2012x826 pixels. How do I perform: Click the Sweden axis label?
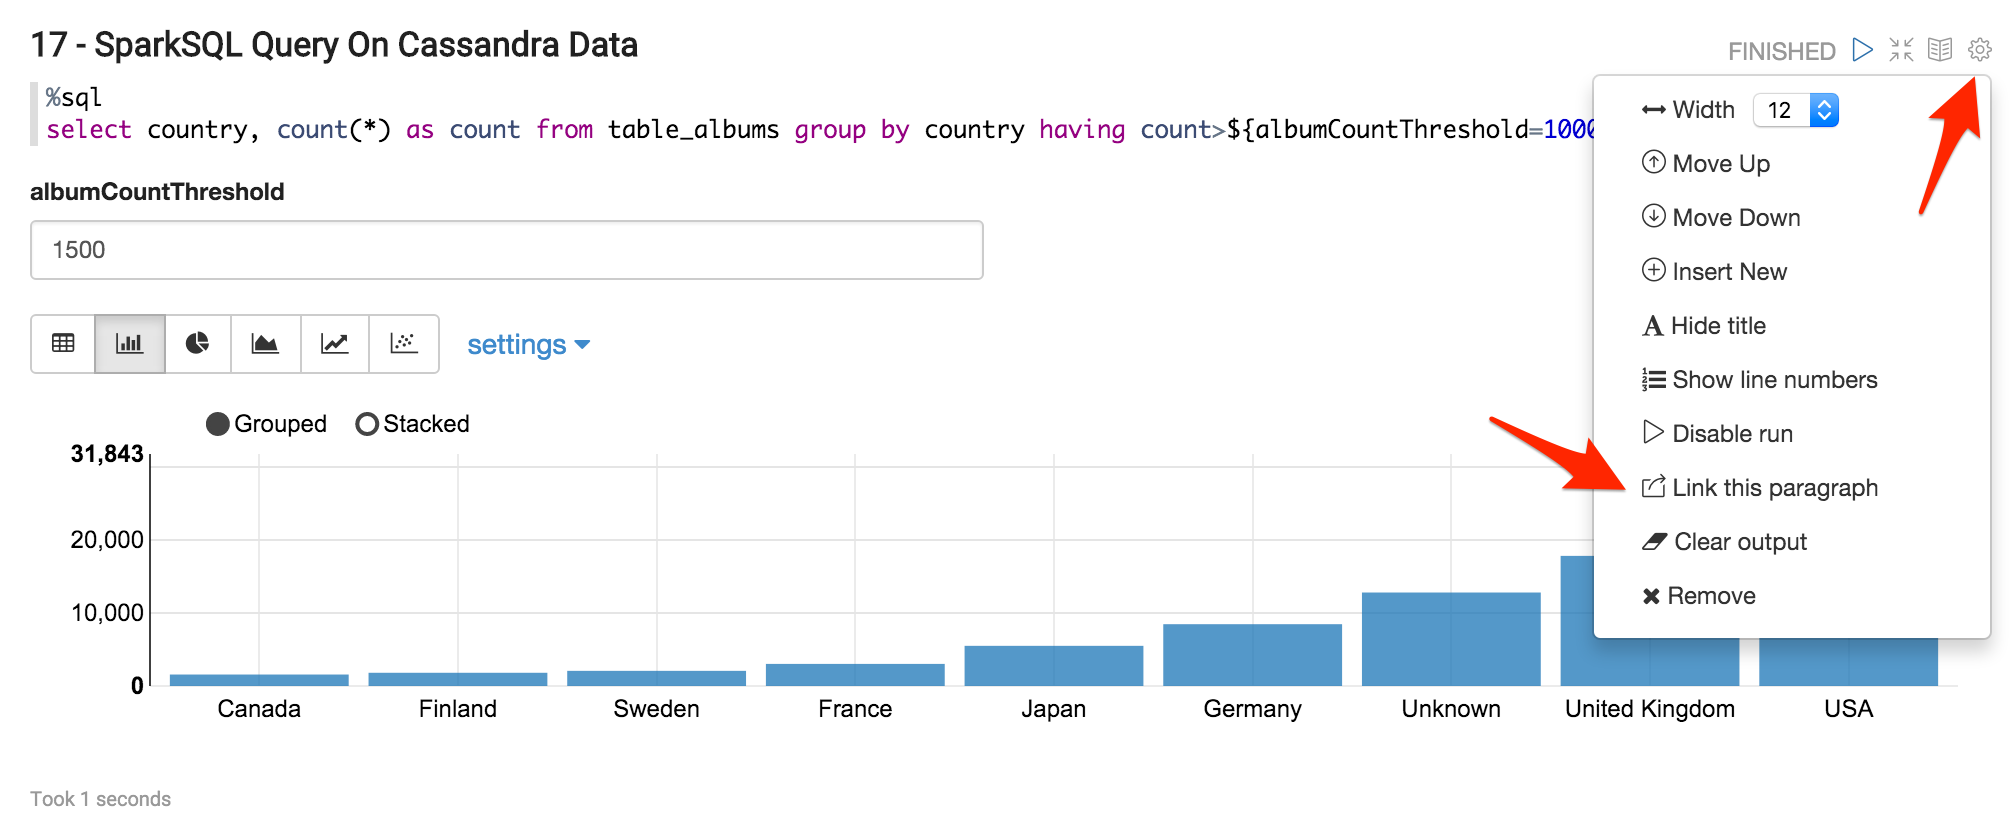(656, 709)
